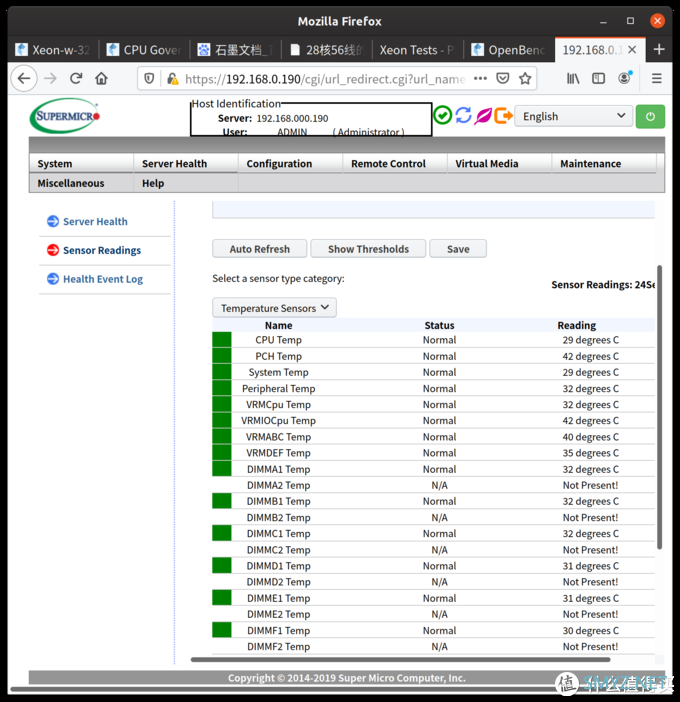Click the Auto Refresh button
Screen dimensions: 680x702
pyautogui.click(x=259, y=249)
